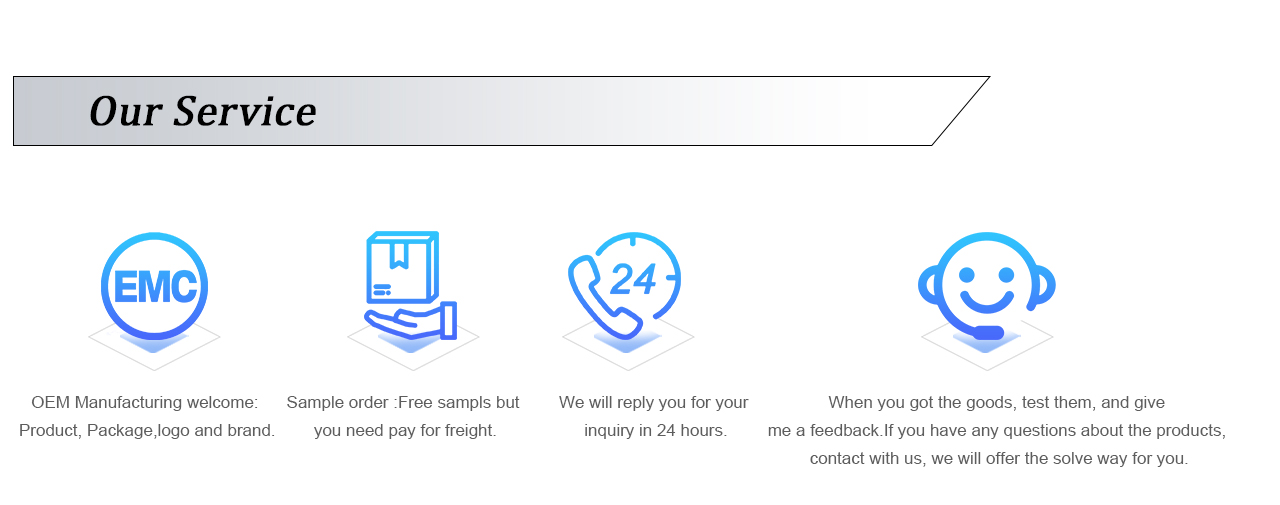This screenshot has height=505, width=1280.
Task: Click Sample order free samples text
Action: 403,402
